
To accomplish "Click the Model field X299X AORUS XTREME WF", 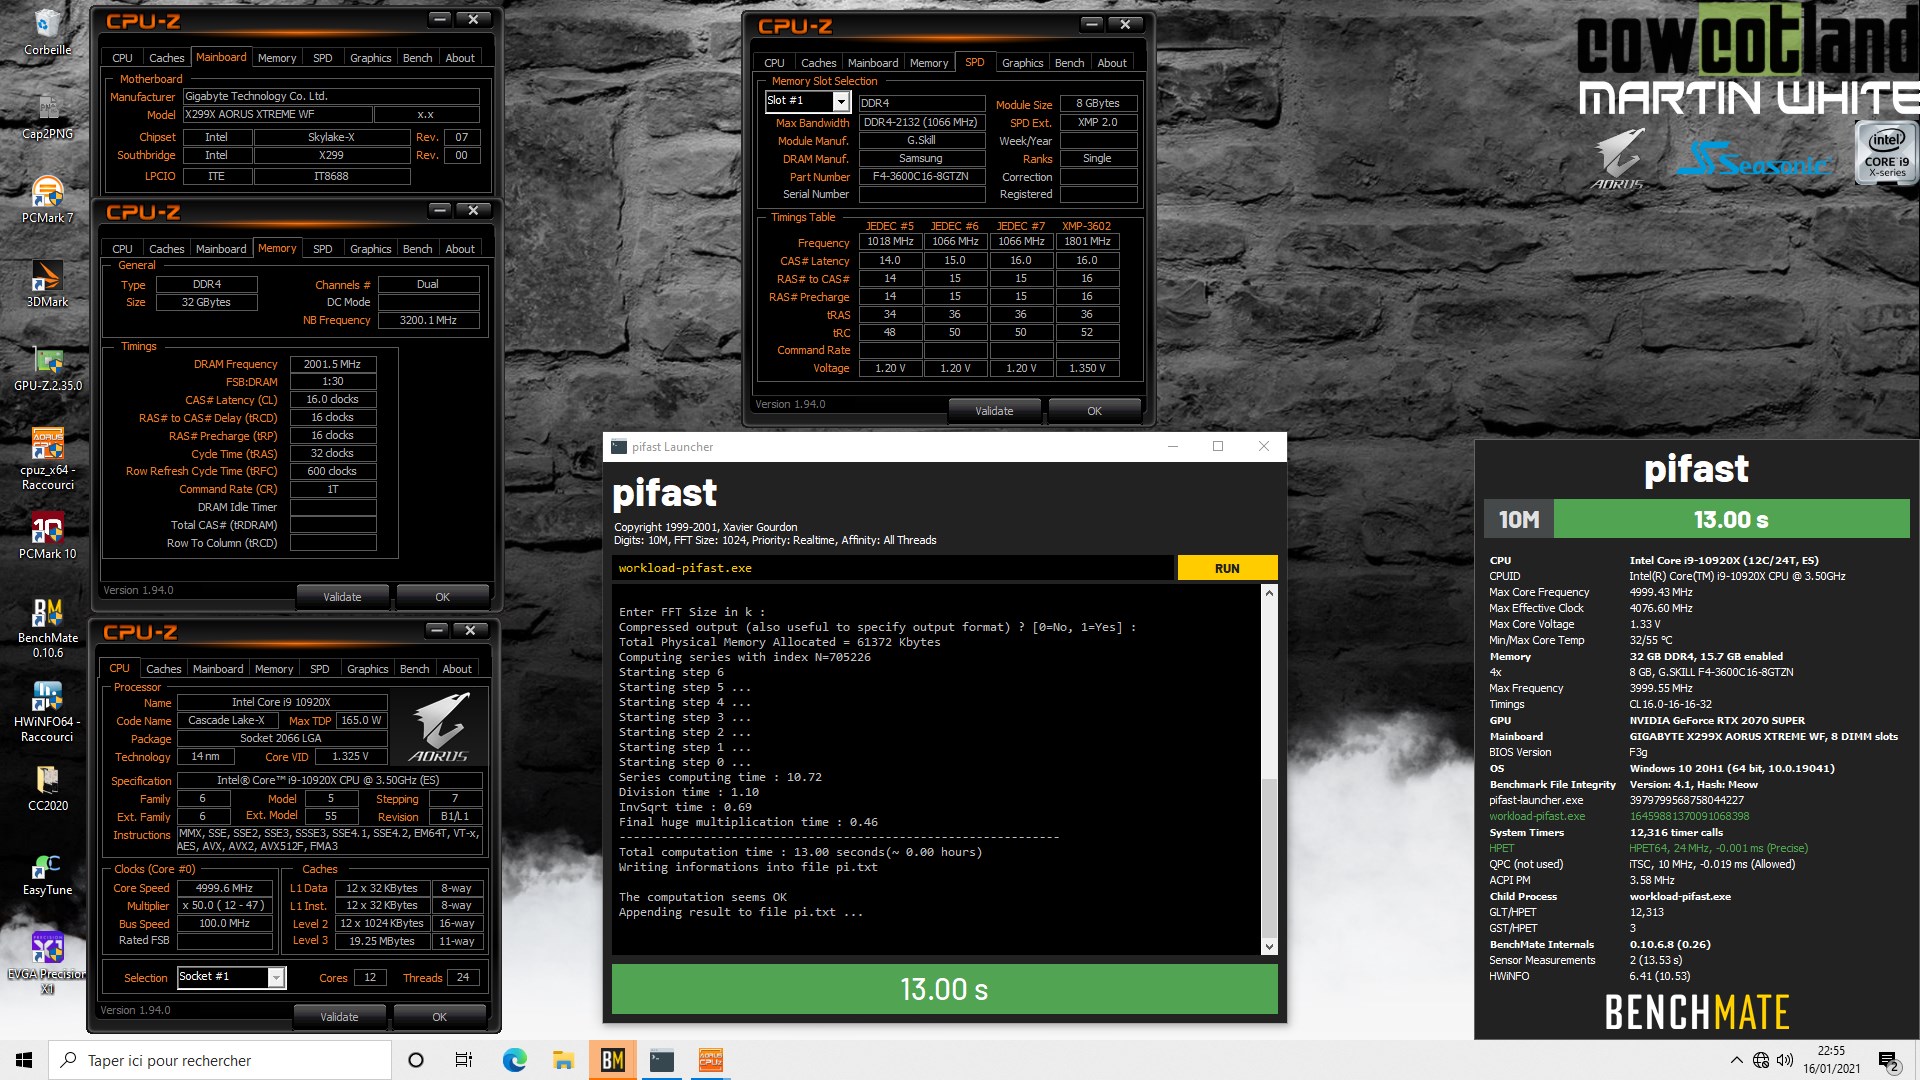I will 277,115.
